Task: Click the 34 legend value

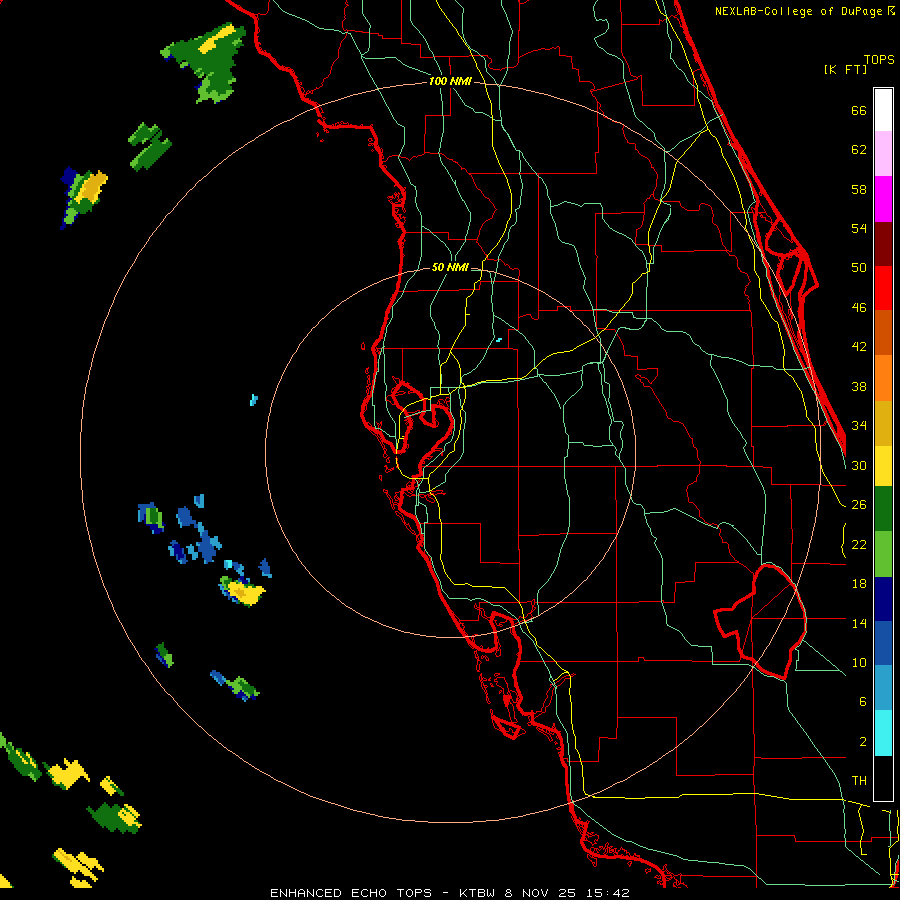Action: (859, 426)
